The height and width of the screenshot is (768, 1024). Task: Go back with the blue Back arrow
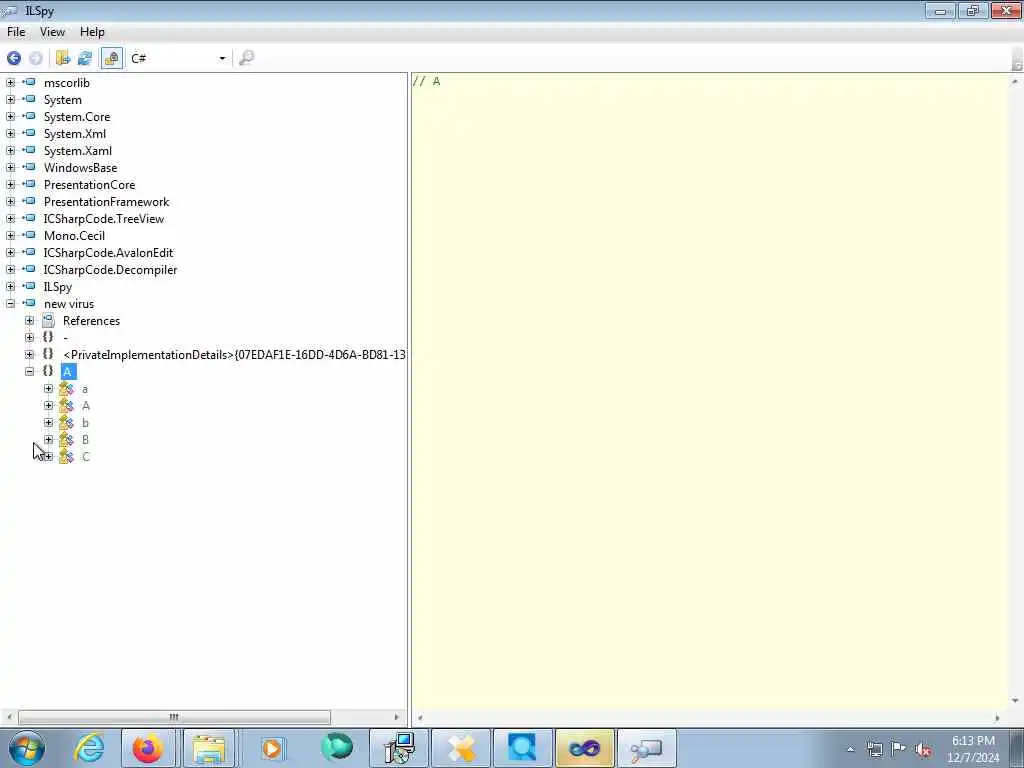[x=14, y=58]
